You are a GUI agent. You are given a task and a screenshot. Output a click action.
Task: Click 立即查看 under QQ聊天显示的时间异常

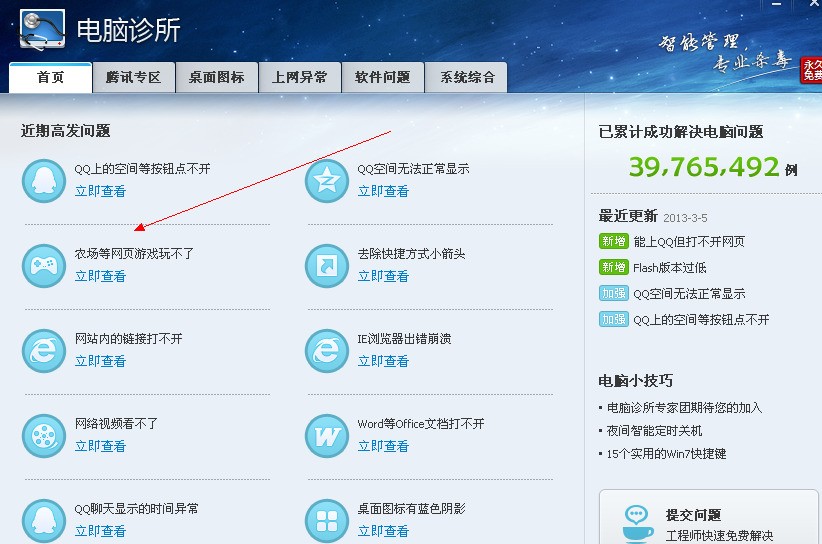click(100, 531)
